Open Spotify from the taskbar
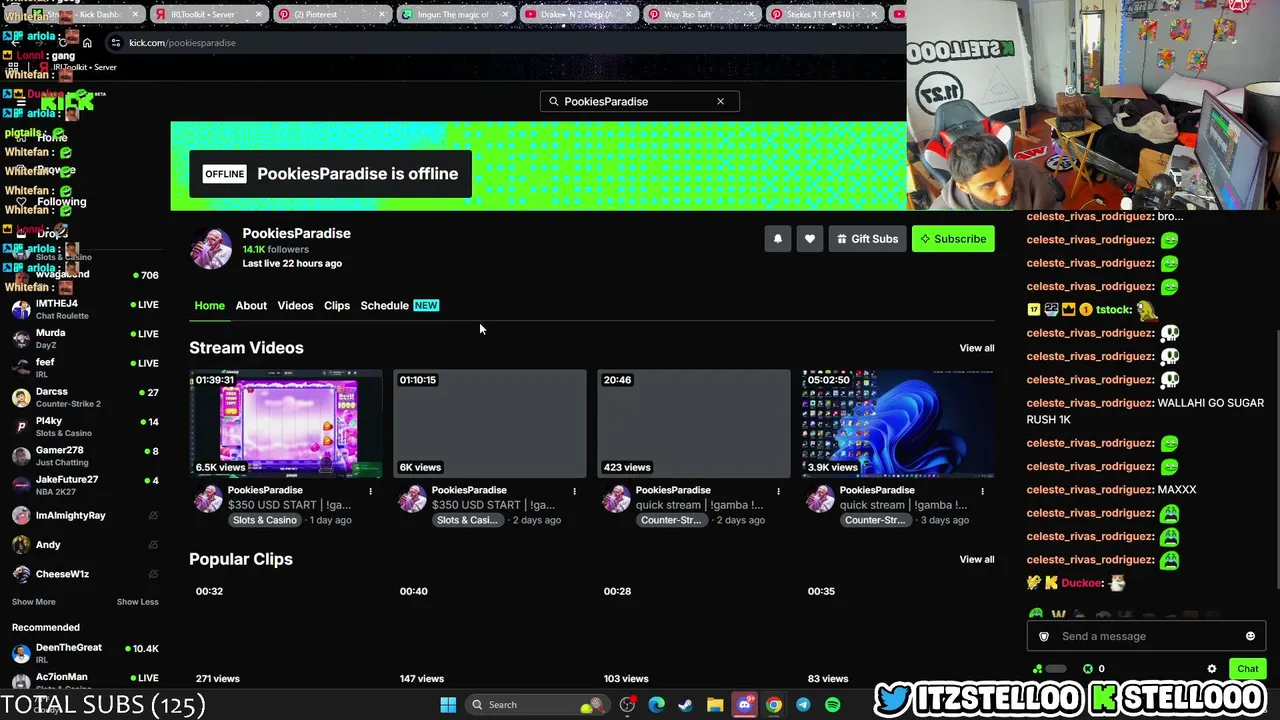 832,705
